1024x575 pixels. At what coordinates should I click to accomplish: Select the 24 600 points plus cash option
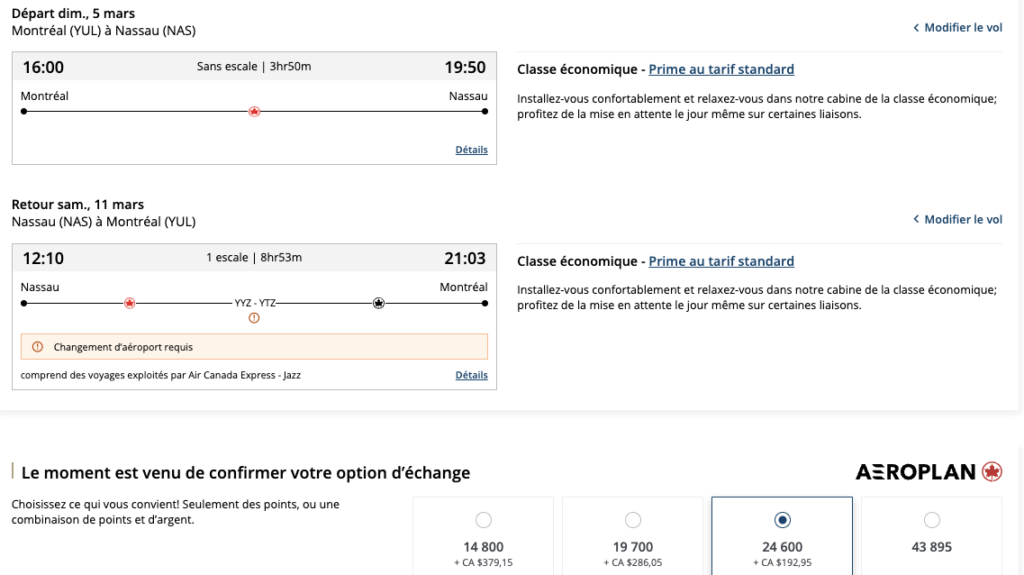coord(782,520)
